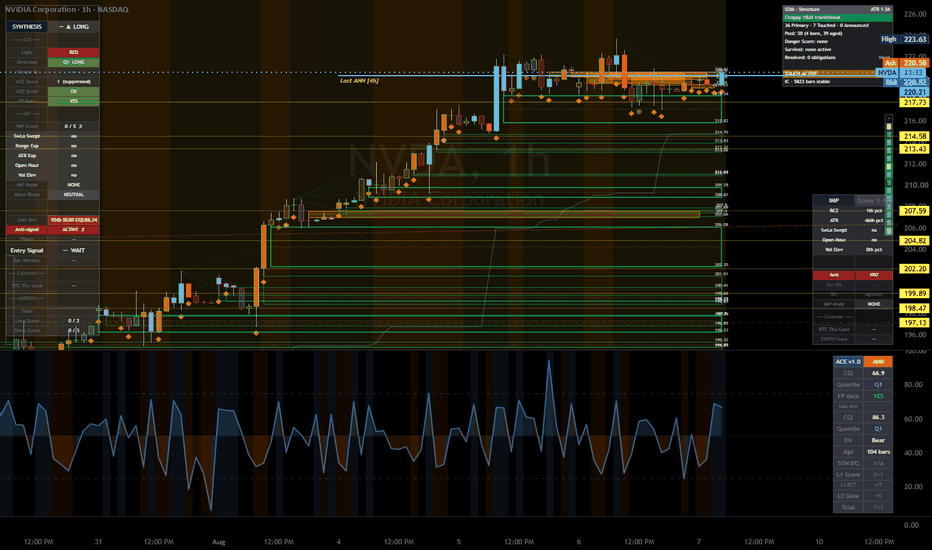932x550 pixels.
Task: Click the red Anti-signal label cell
Action: tap(27, 229)
